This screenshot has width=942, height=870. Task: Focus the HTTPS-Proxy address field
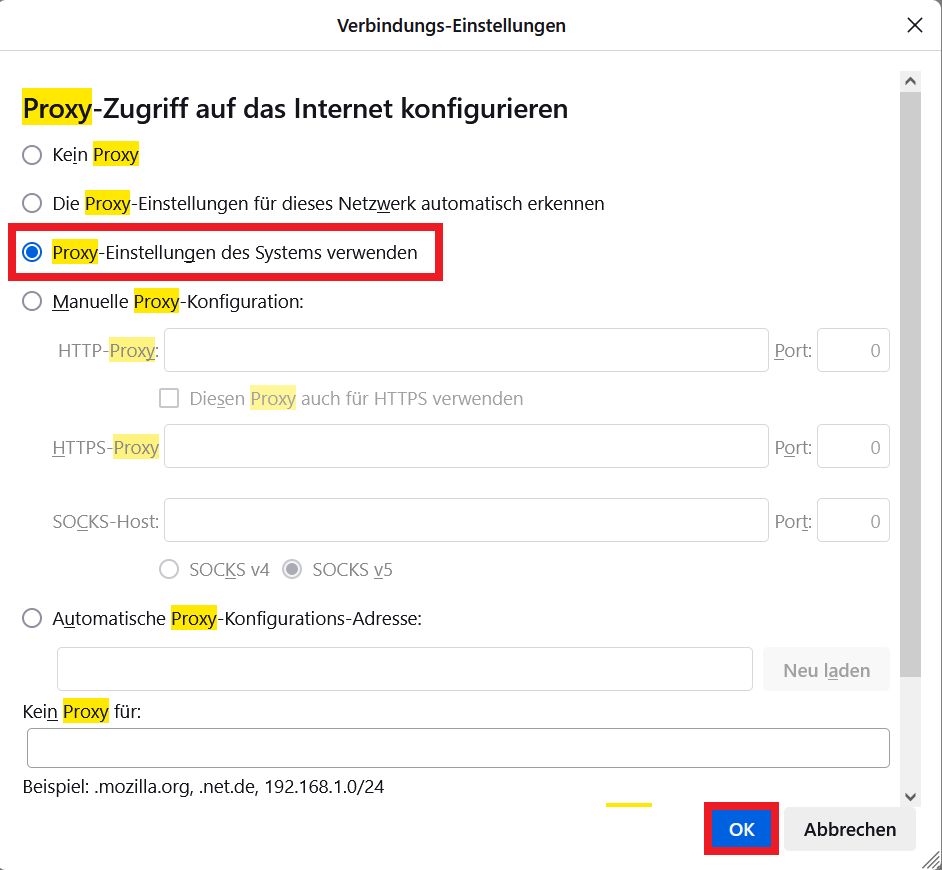(466, 446)
